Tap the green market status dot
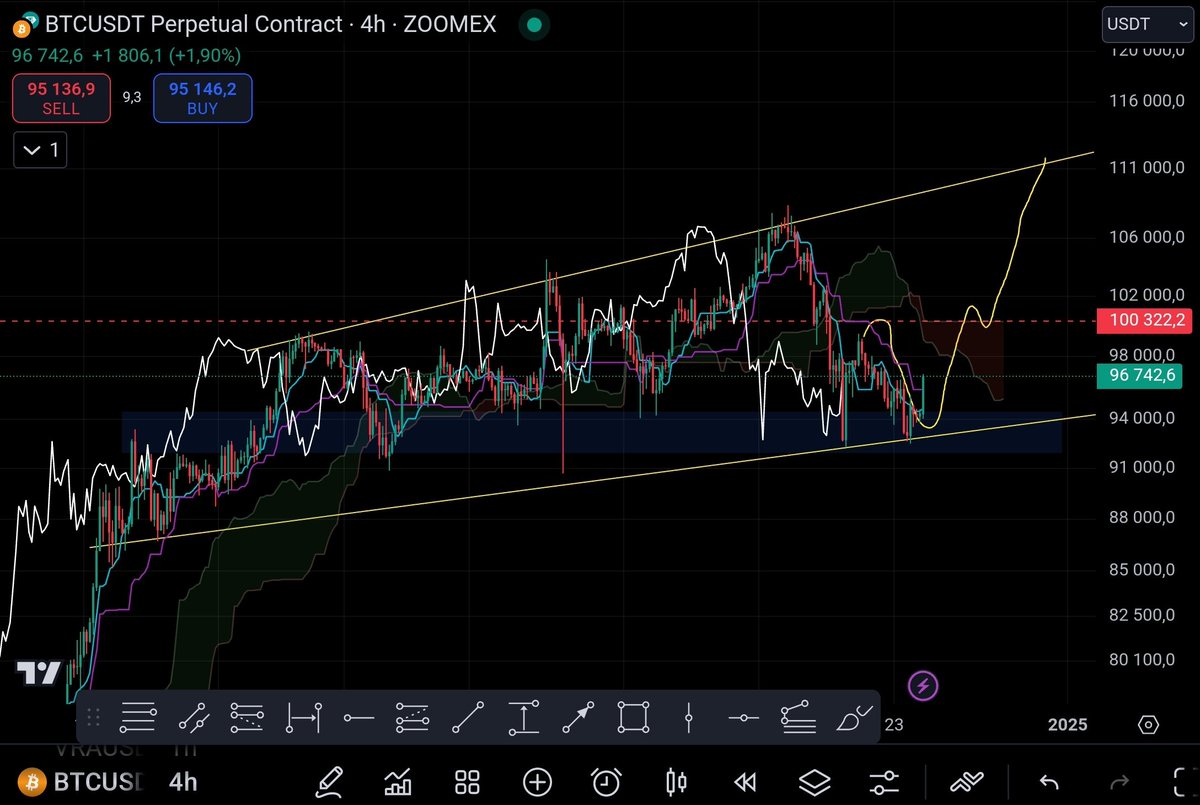1200x805 pixels. [535, 24]
